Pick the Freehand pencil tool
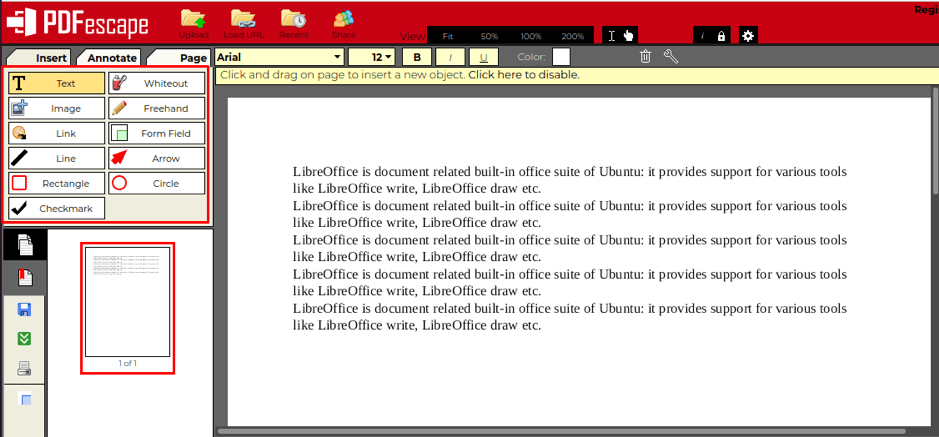 (156, 108)
